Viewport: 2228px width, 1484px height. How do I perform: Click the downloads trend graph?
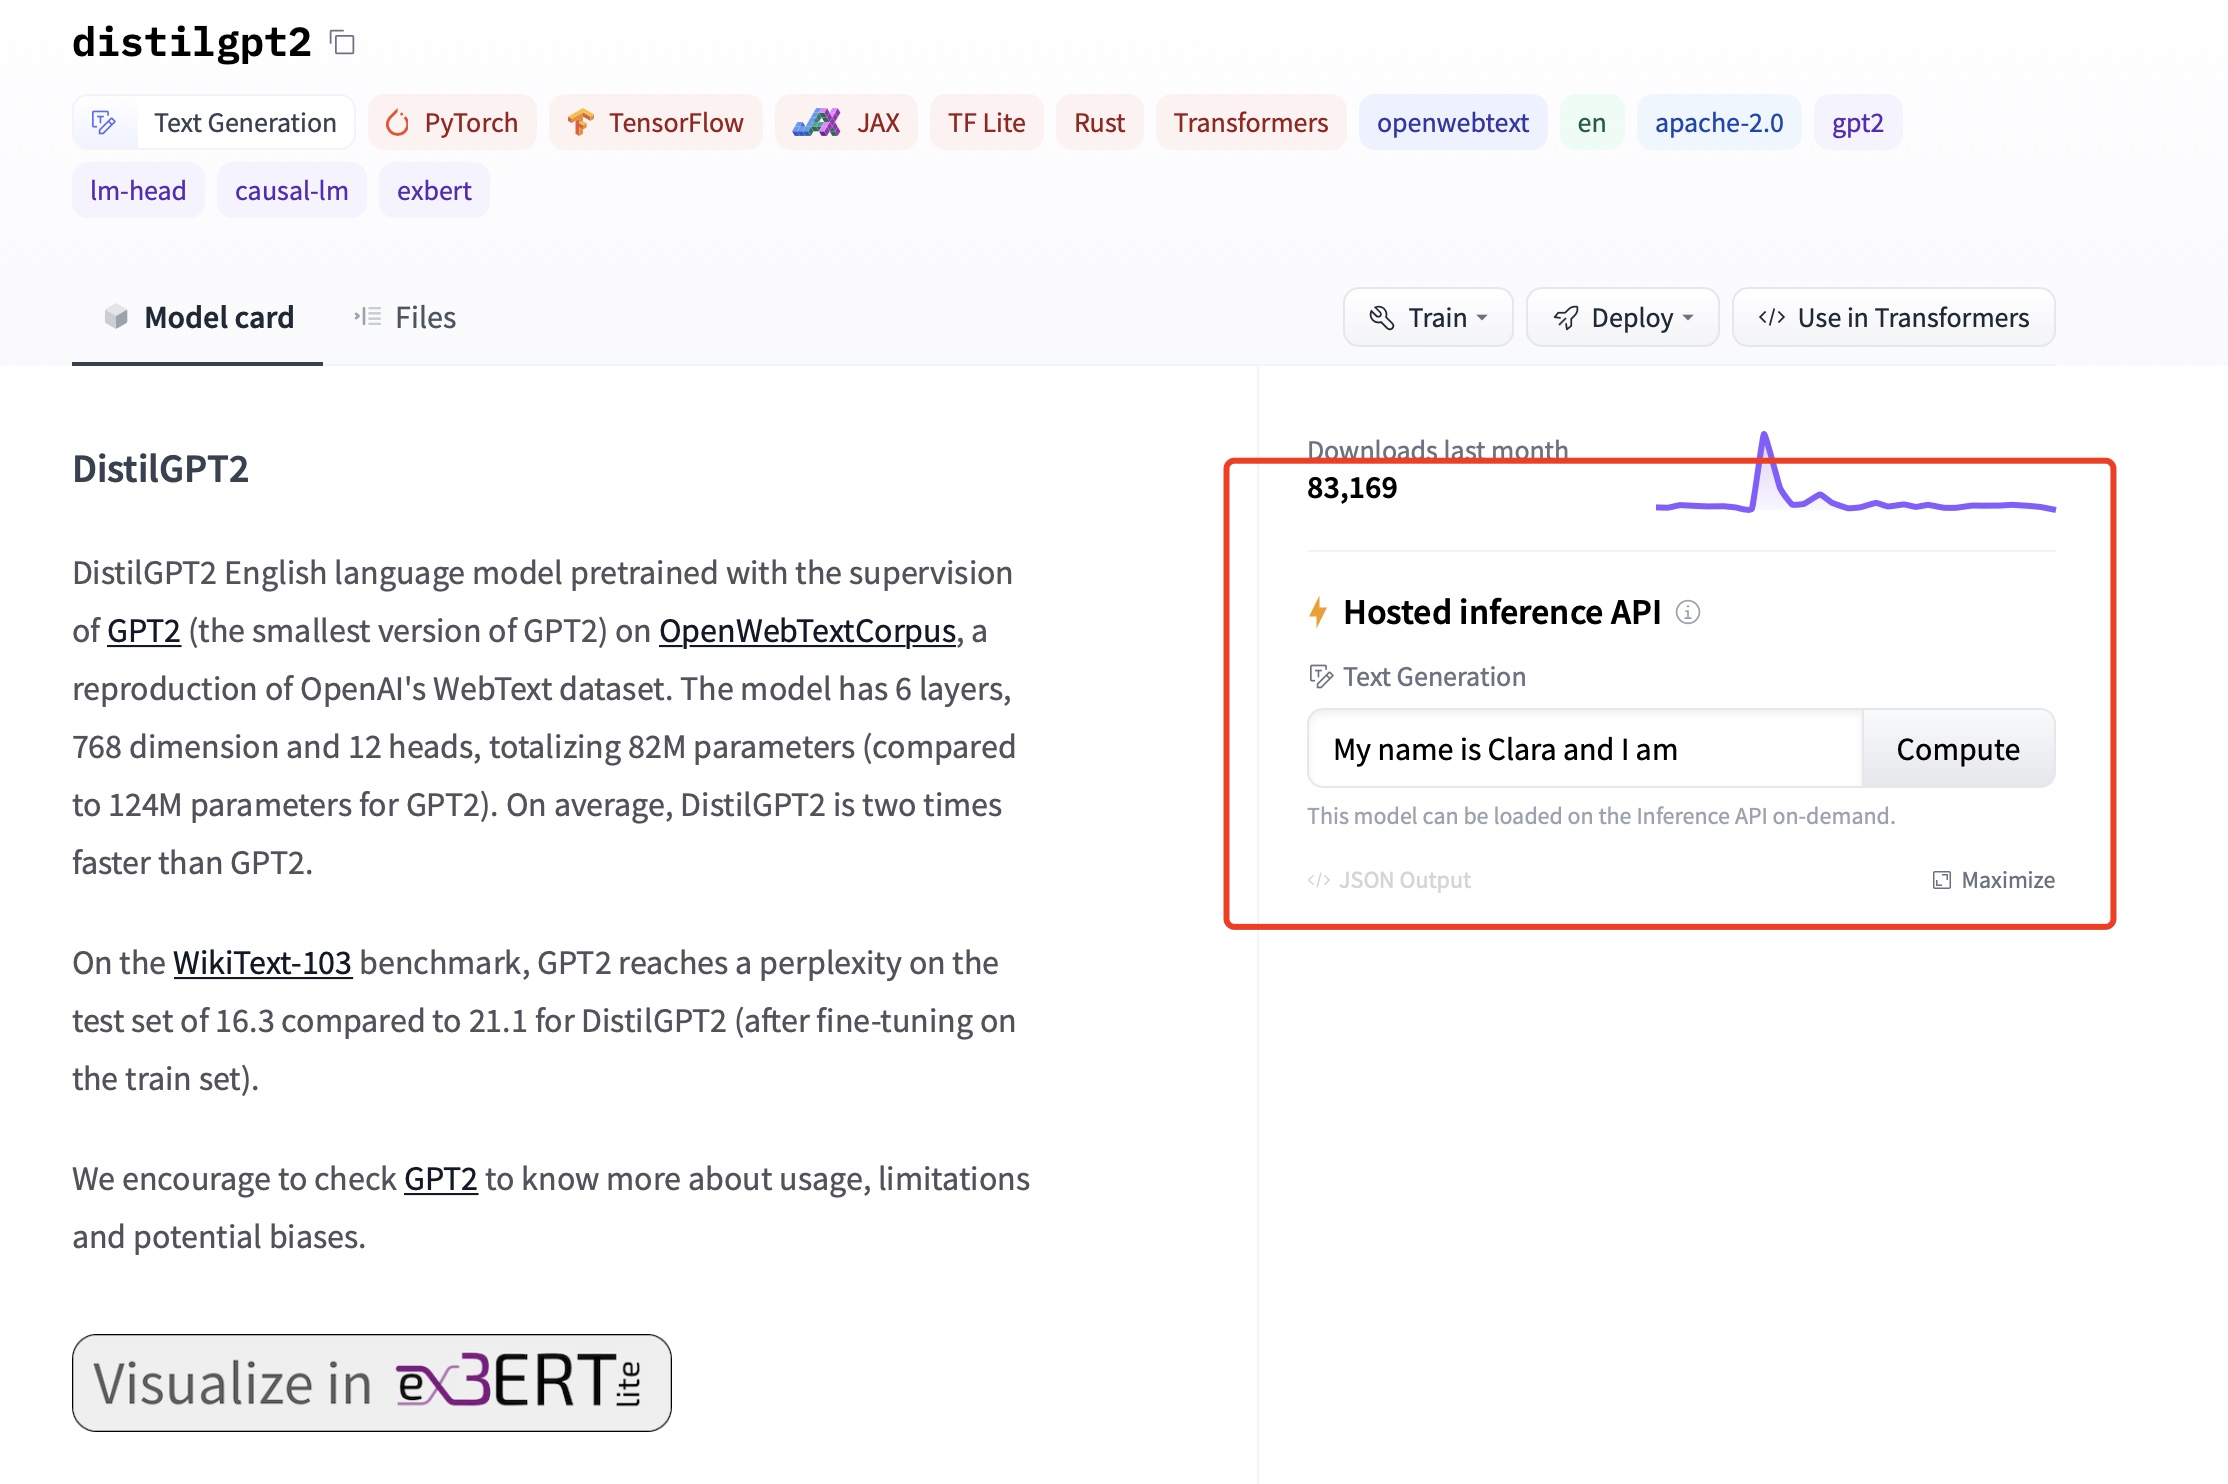(1855, 480)
